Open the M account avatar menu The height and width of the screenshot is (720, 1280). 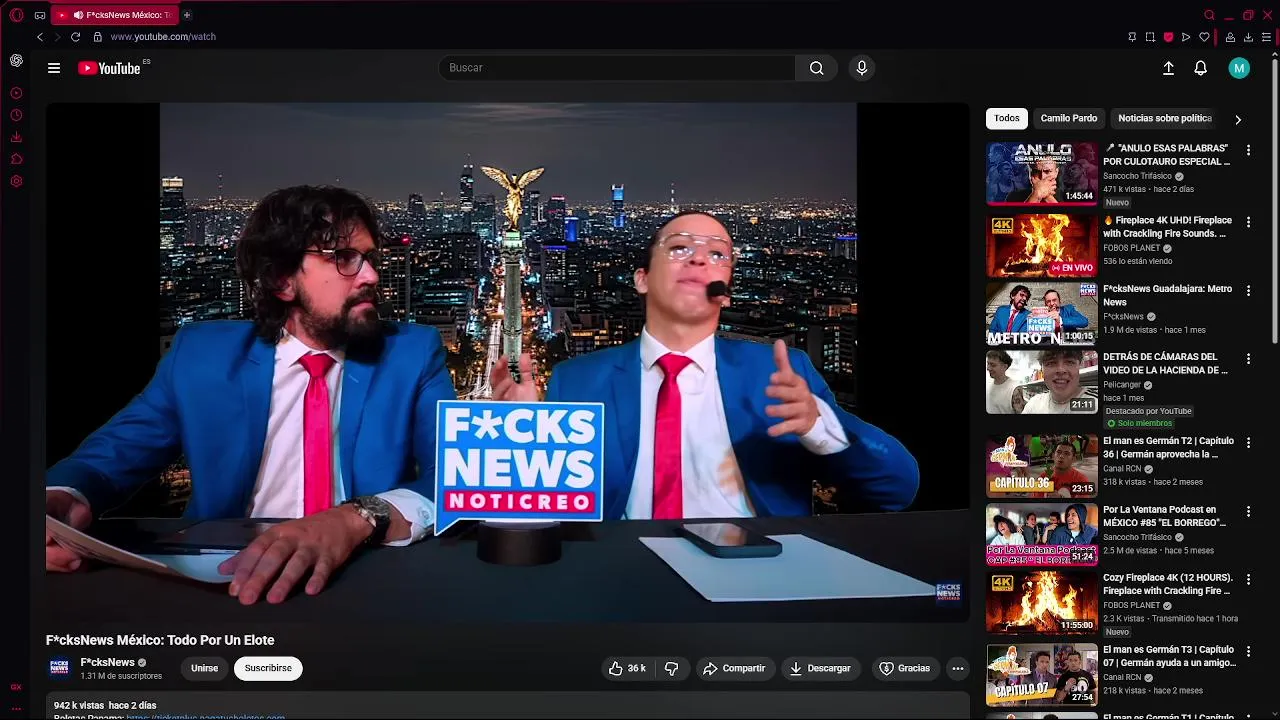tap(1239, 68)
